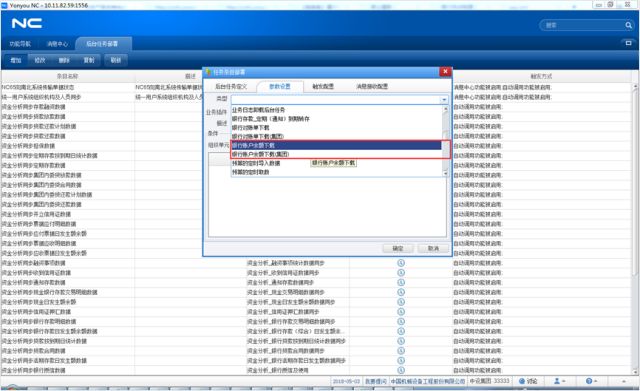Open the 消息接收配置 dialog tab
Image resolution: width=640 pixels, height=391 pixels.
(372, 87)
